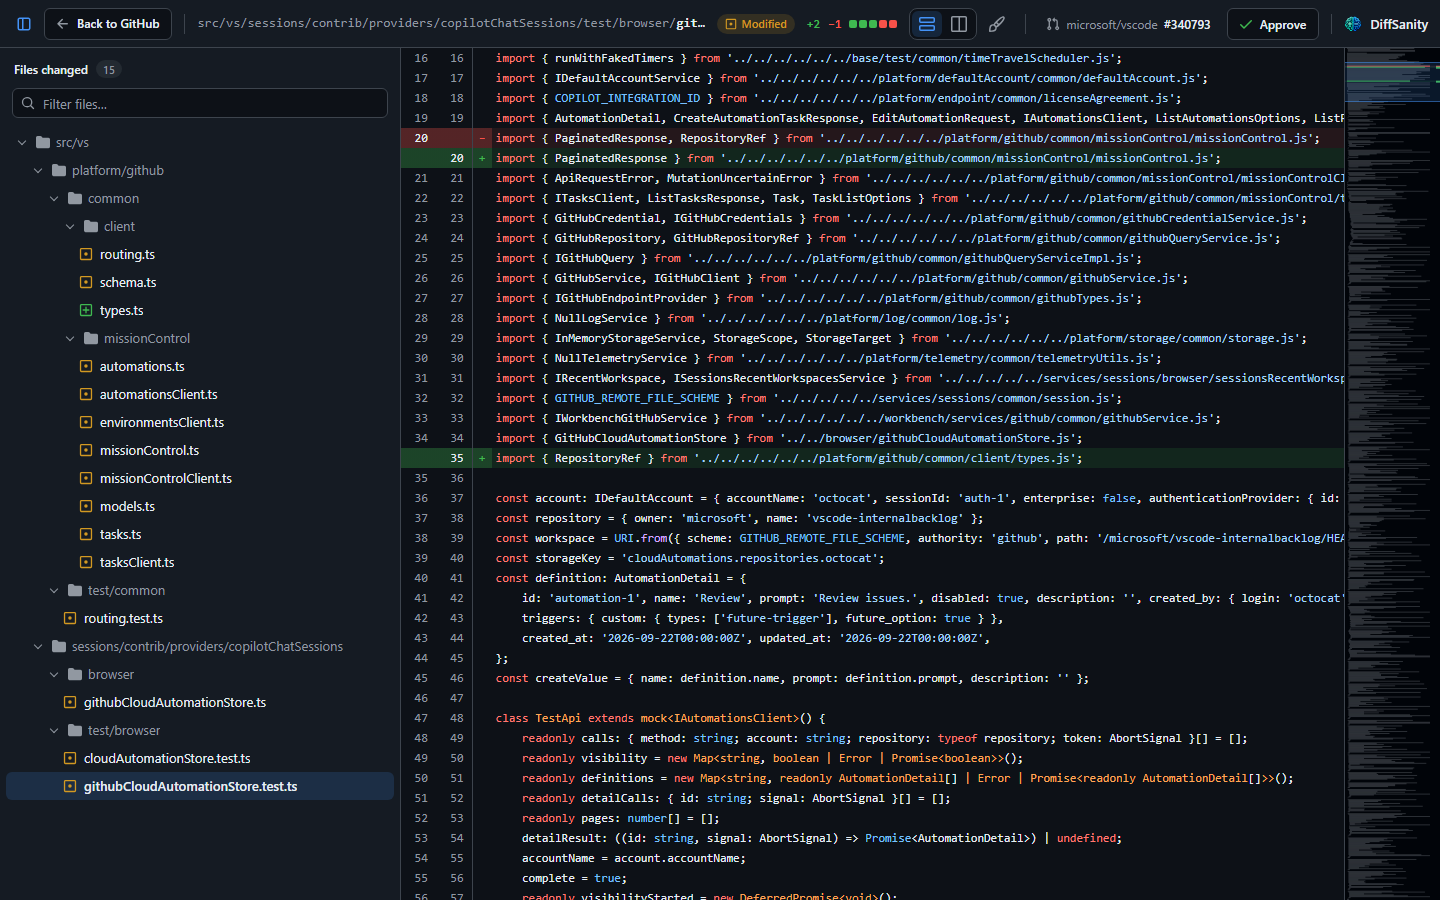Open tasksClient.ts from the file list

pyautogui.click(x=200, y=562)
